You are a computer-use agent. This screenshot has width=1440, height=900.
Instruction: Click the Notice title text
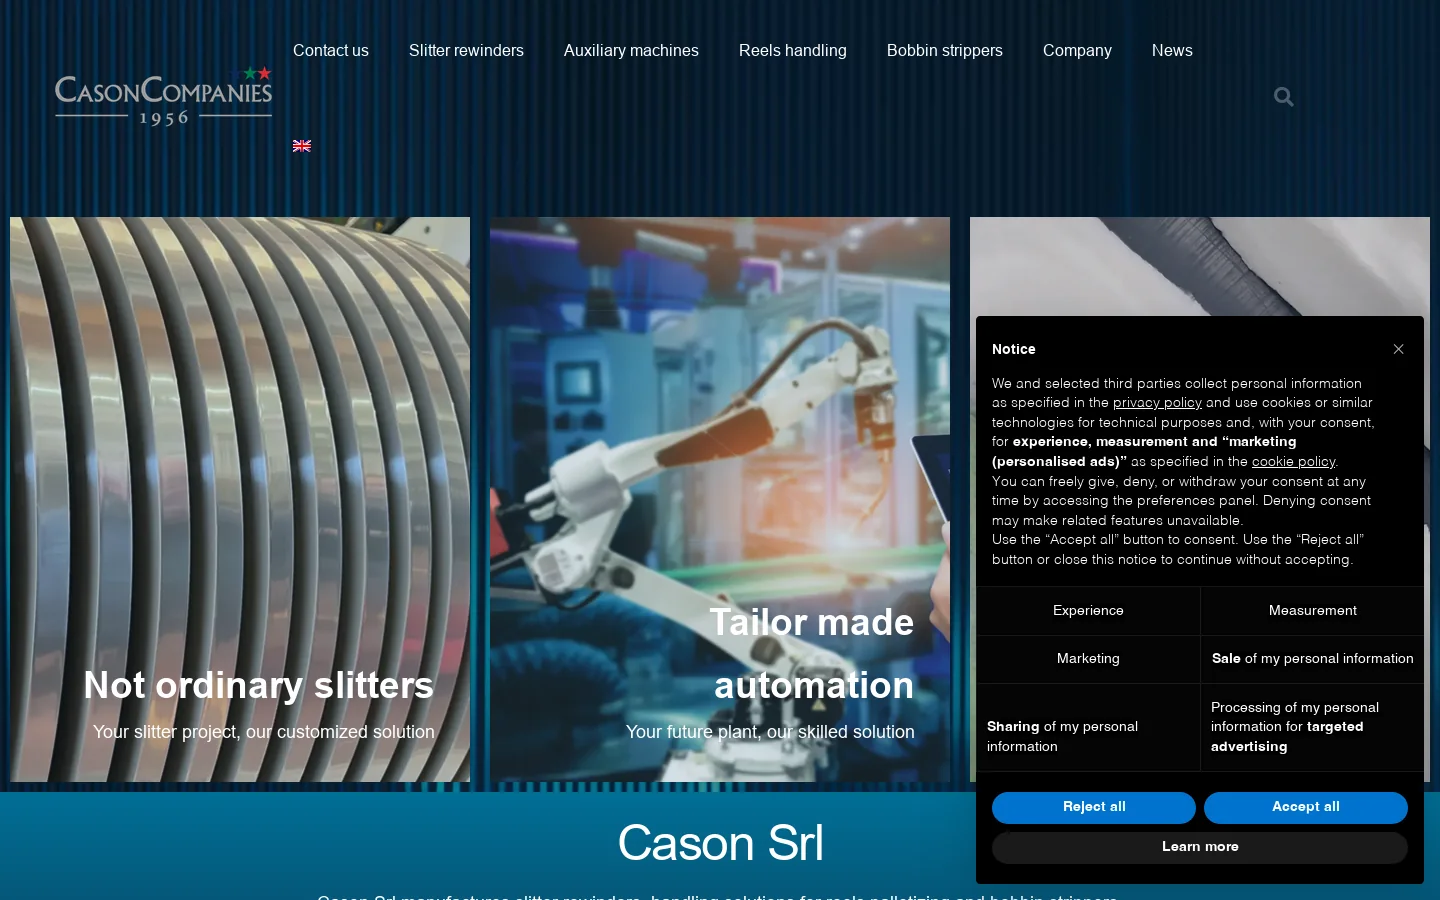(x=1013, y=349)
